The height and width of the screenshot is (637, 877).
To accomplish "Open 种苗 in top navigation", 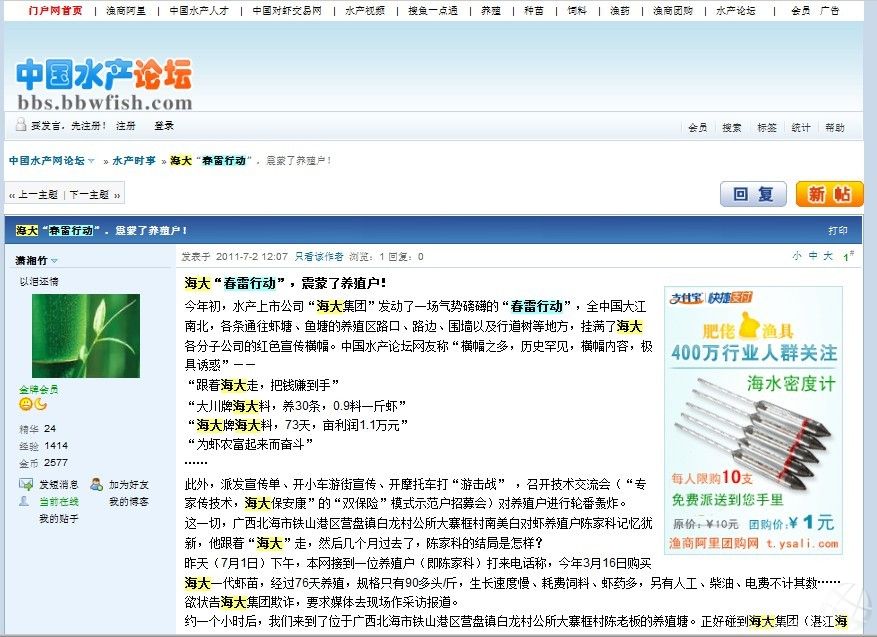I will point(534,10).
